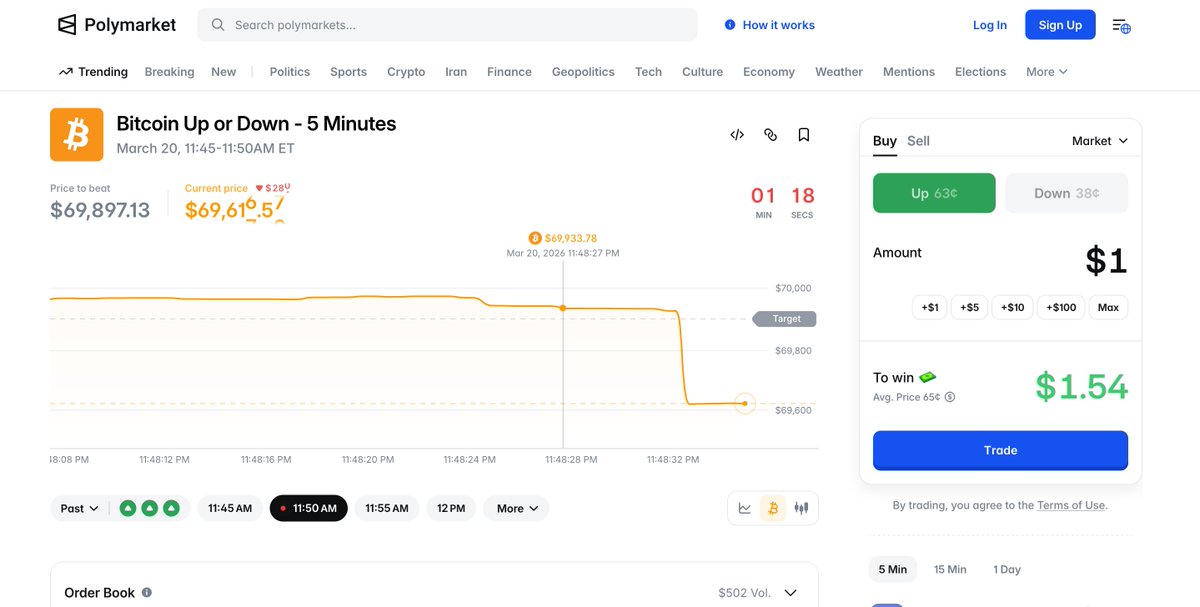Click the Order Book info icon
The height and width of the screenshot is (607, 1200).
(x=147, y=593)
